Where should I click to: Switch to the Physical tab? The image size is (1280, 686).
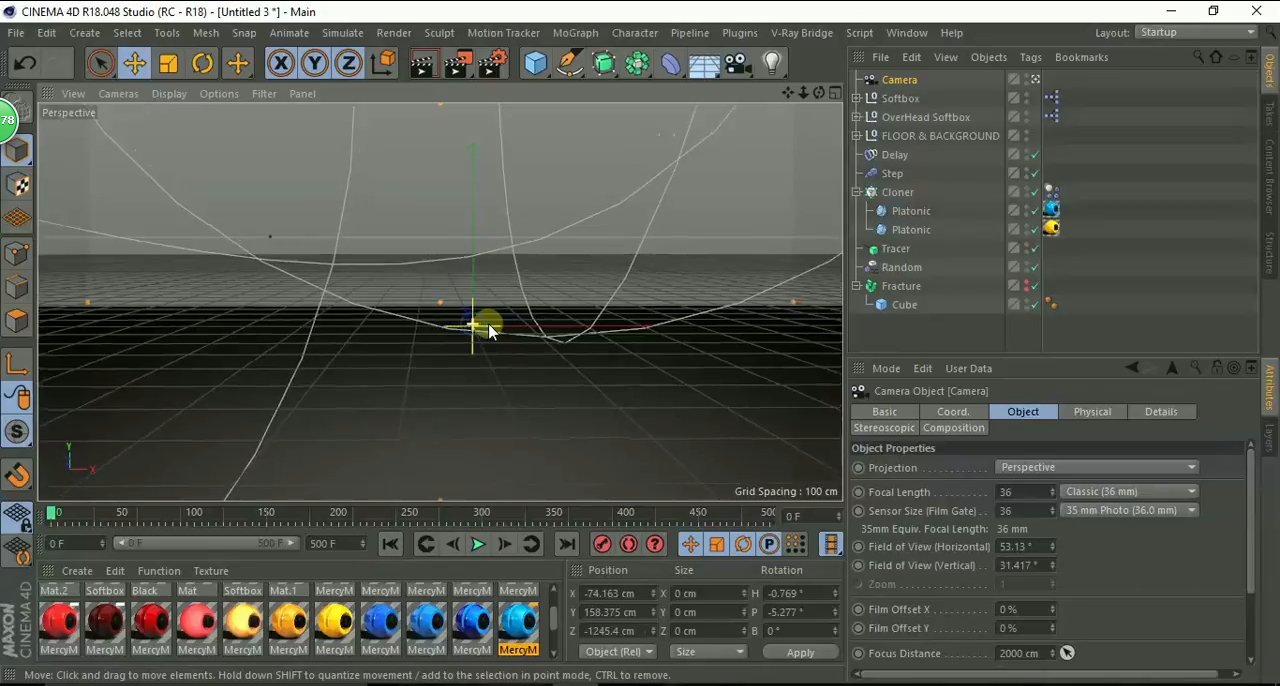[1092, 411]
